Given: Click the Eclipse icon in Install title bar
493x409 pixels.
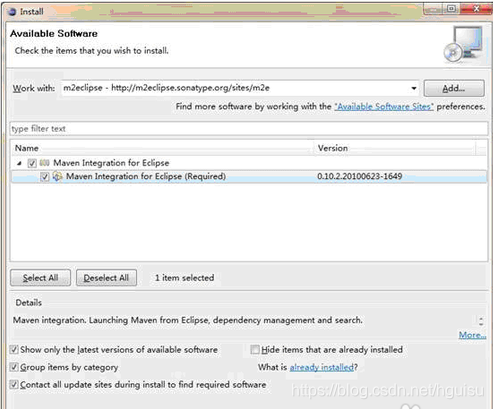Looking at the screenshot, I should tap(12, 12).
